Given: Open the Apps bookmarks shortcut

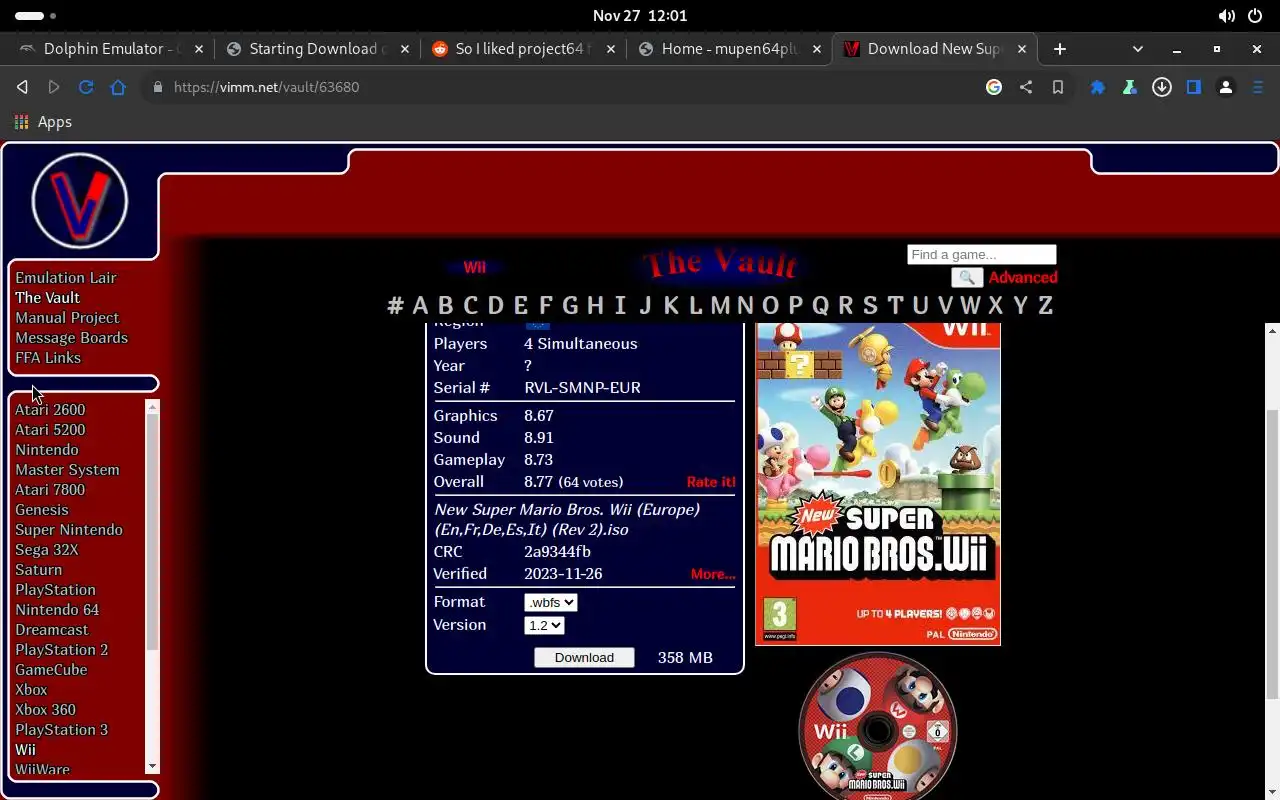Looking at the screenshot, I should [42, 122].
